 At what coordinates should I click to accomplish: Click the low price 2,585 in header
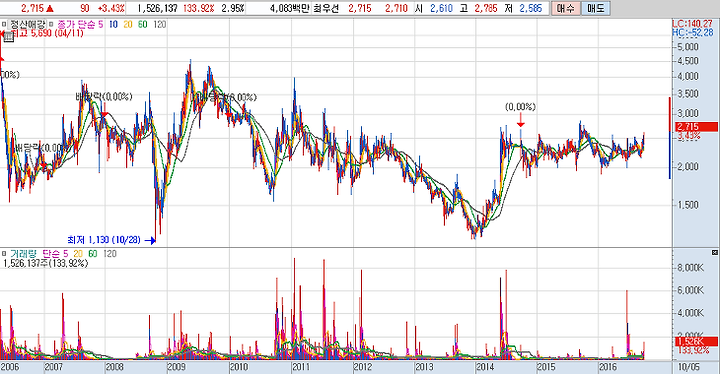531,8
